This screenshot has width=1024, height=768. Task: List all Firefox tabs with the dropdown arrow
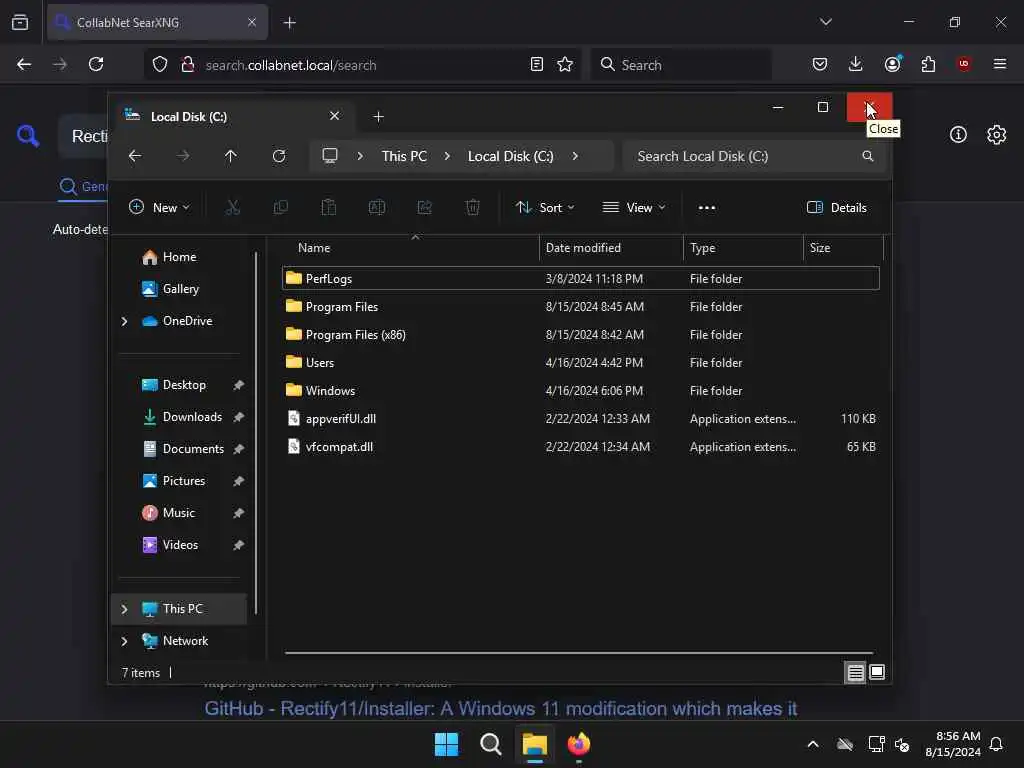pos(825,22)
